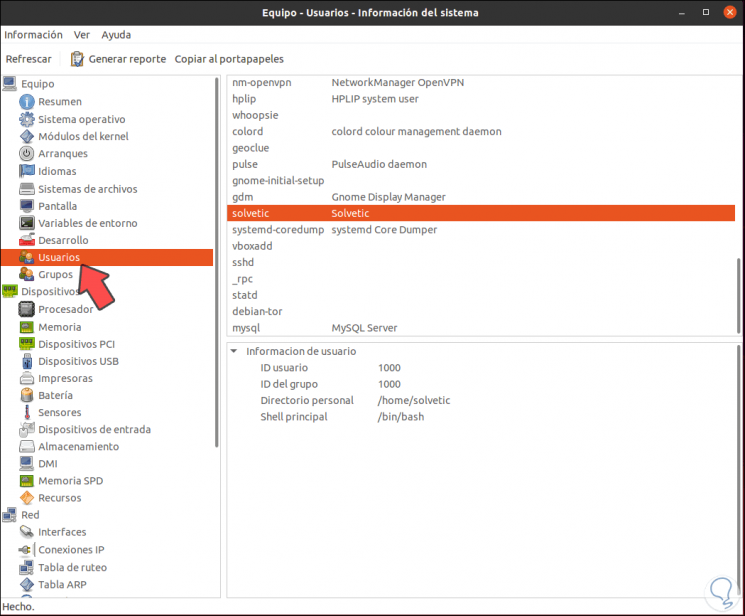Select the Recursos diamond icon
Viewport: 745px width, 616px height.
[x=27, y=498]
